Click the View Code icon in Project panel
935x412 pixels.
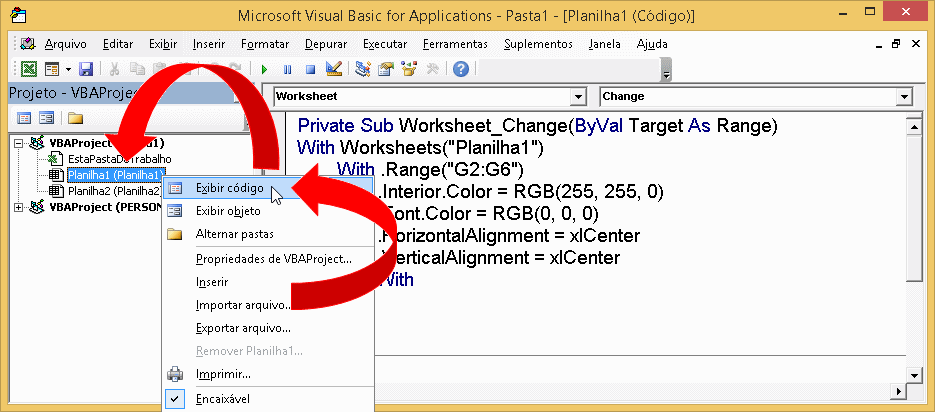tap(24, 117)
